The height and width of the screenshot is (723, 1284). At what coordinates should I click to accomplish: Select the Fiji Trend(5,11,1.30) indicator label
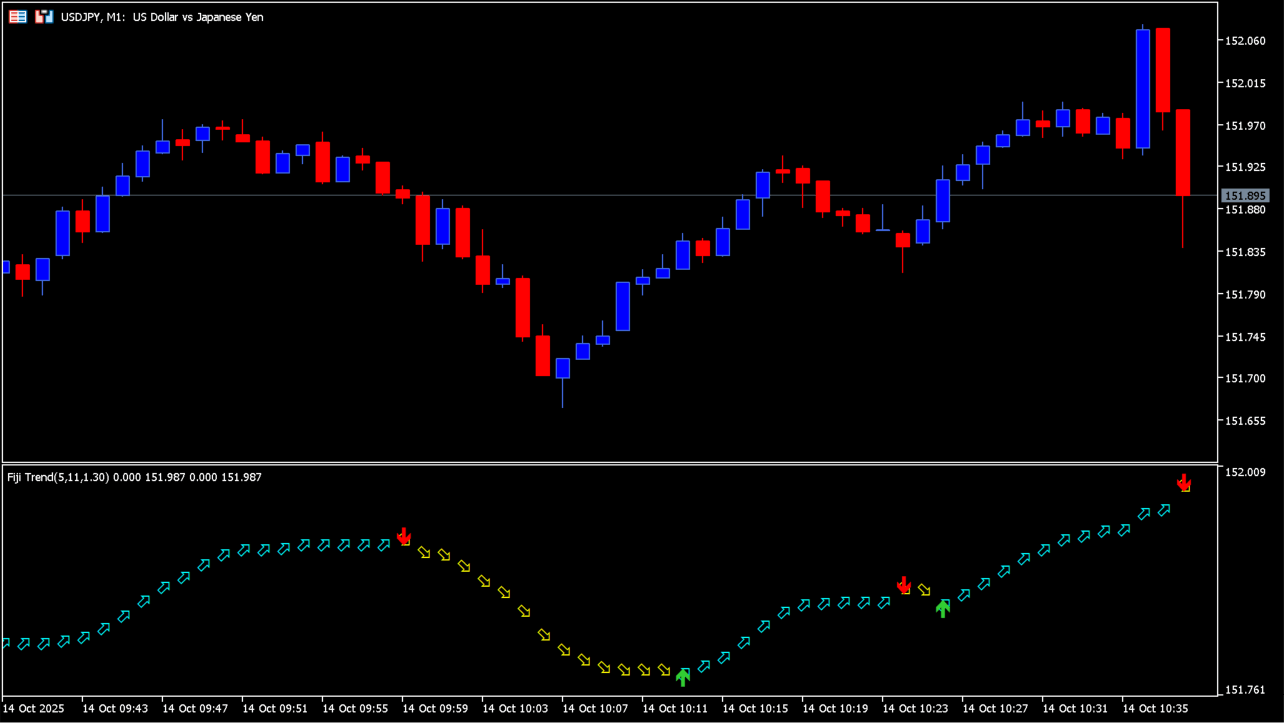[58, 477]
